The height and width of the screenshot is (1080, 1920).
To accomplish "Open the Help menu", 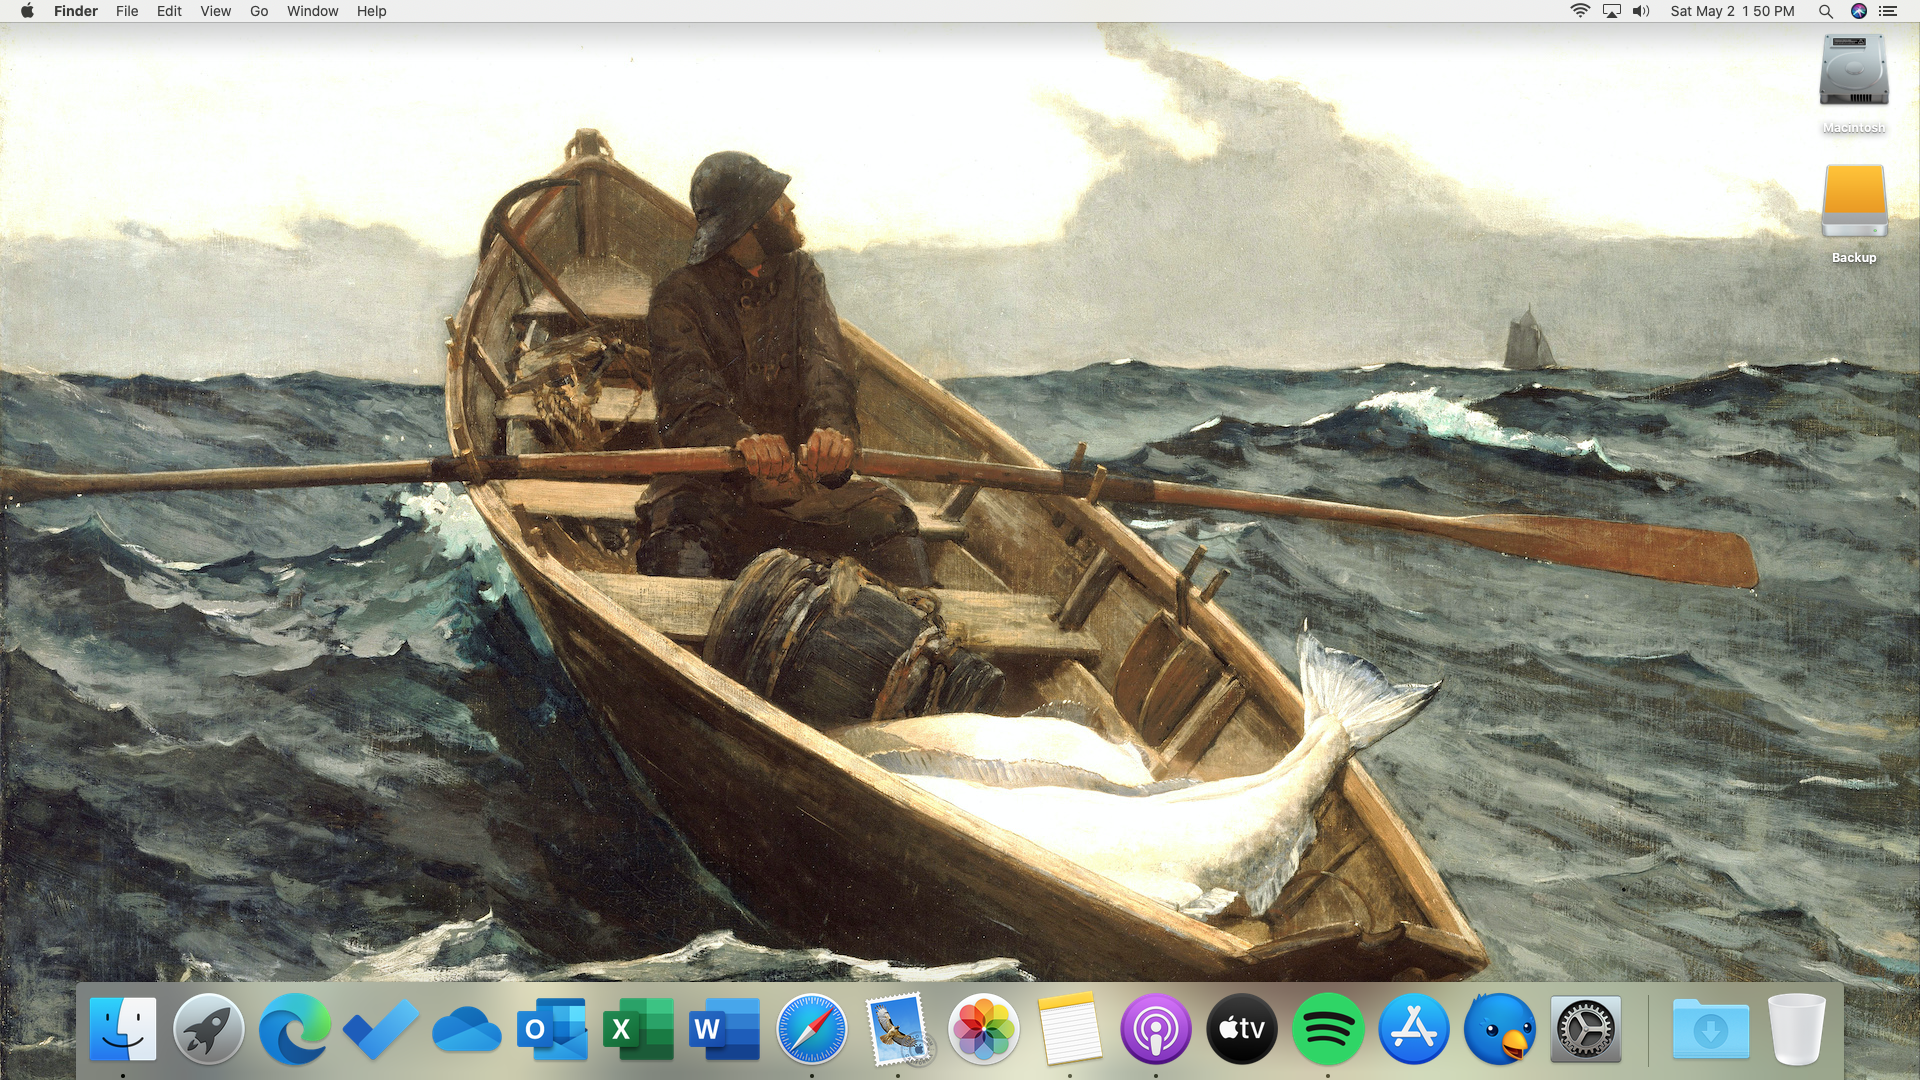I will [x=371, y=11].
